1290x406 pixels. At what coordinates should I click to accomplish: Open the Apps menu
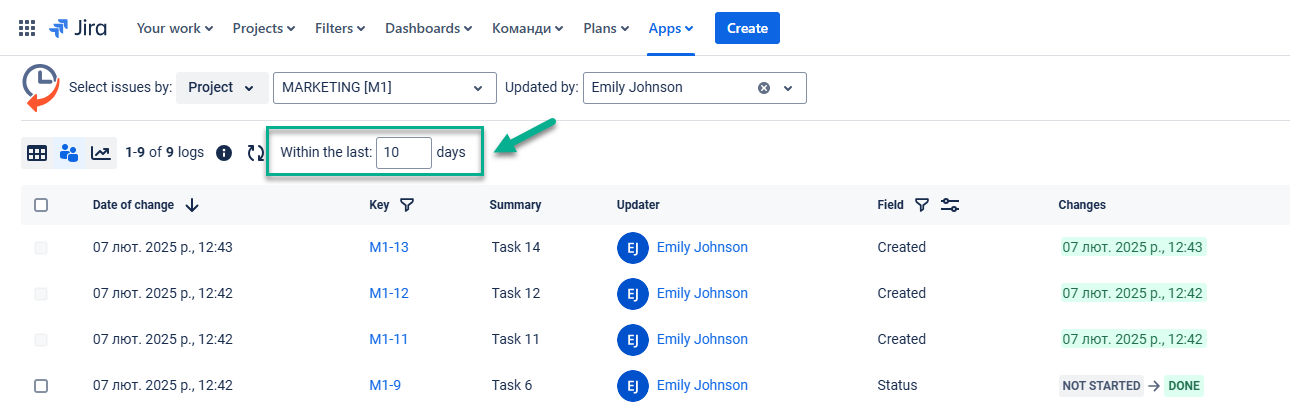(670, 28)
